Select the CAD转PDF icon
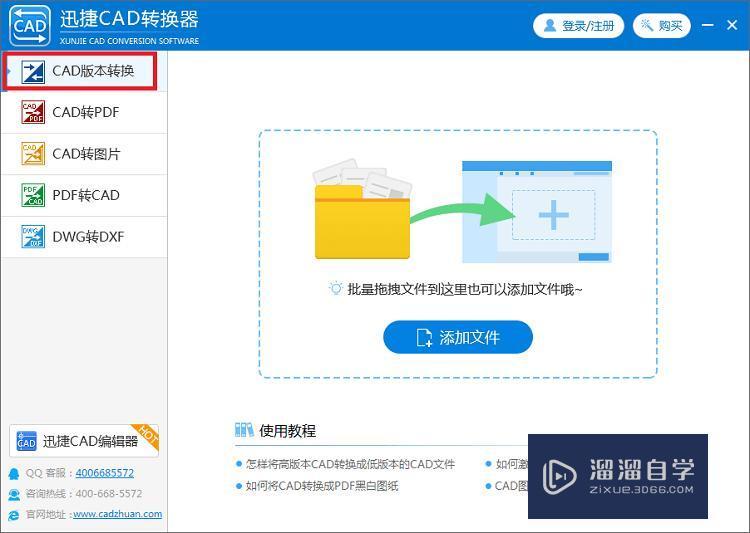 [x=33, y=112]
